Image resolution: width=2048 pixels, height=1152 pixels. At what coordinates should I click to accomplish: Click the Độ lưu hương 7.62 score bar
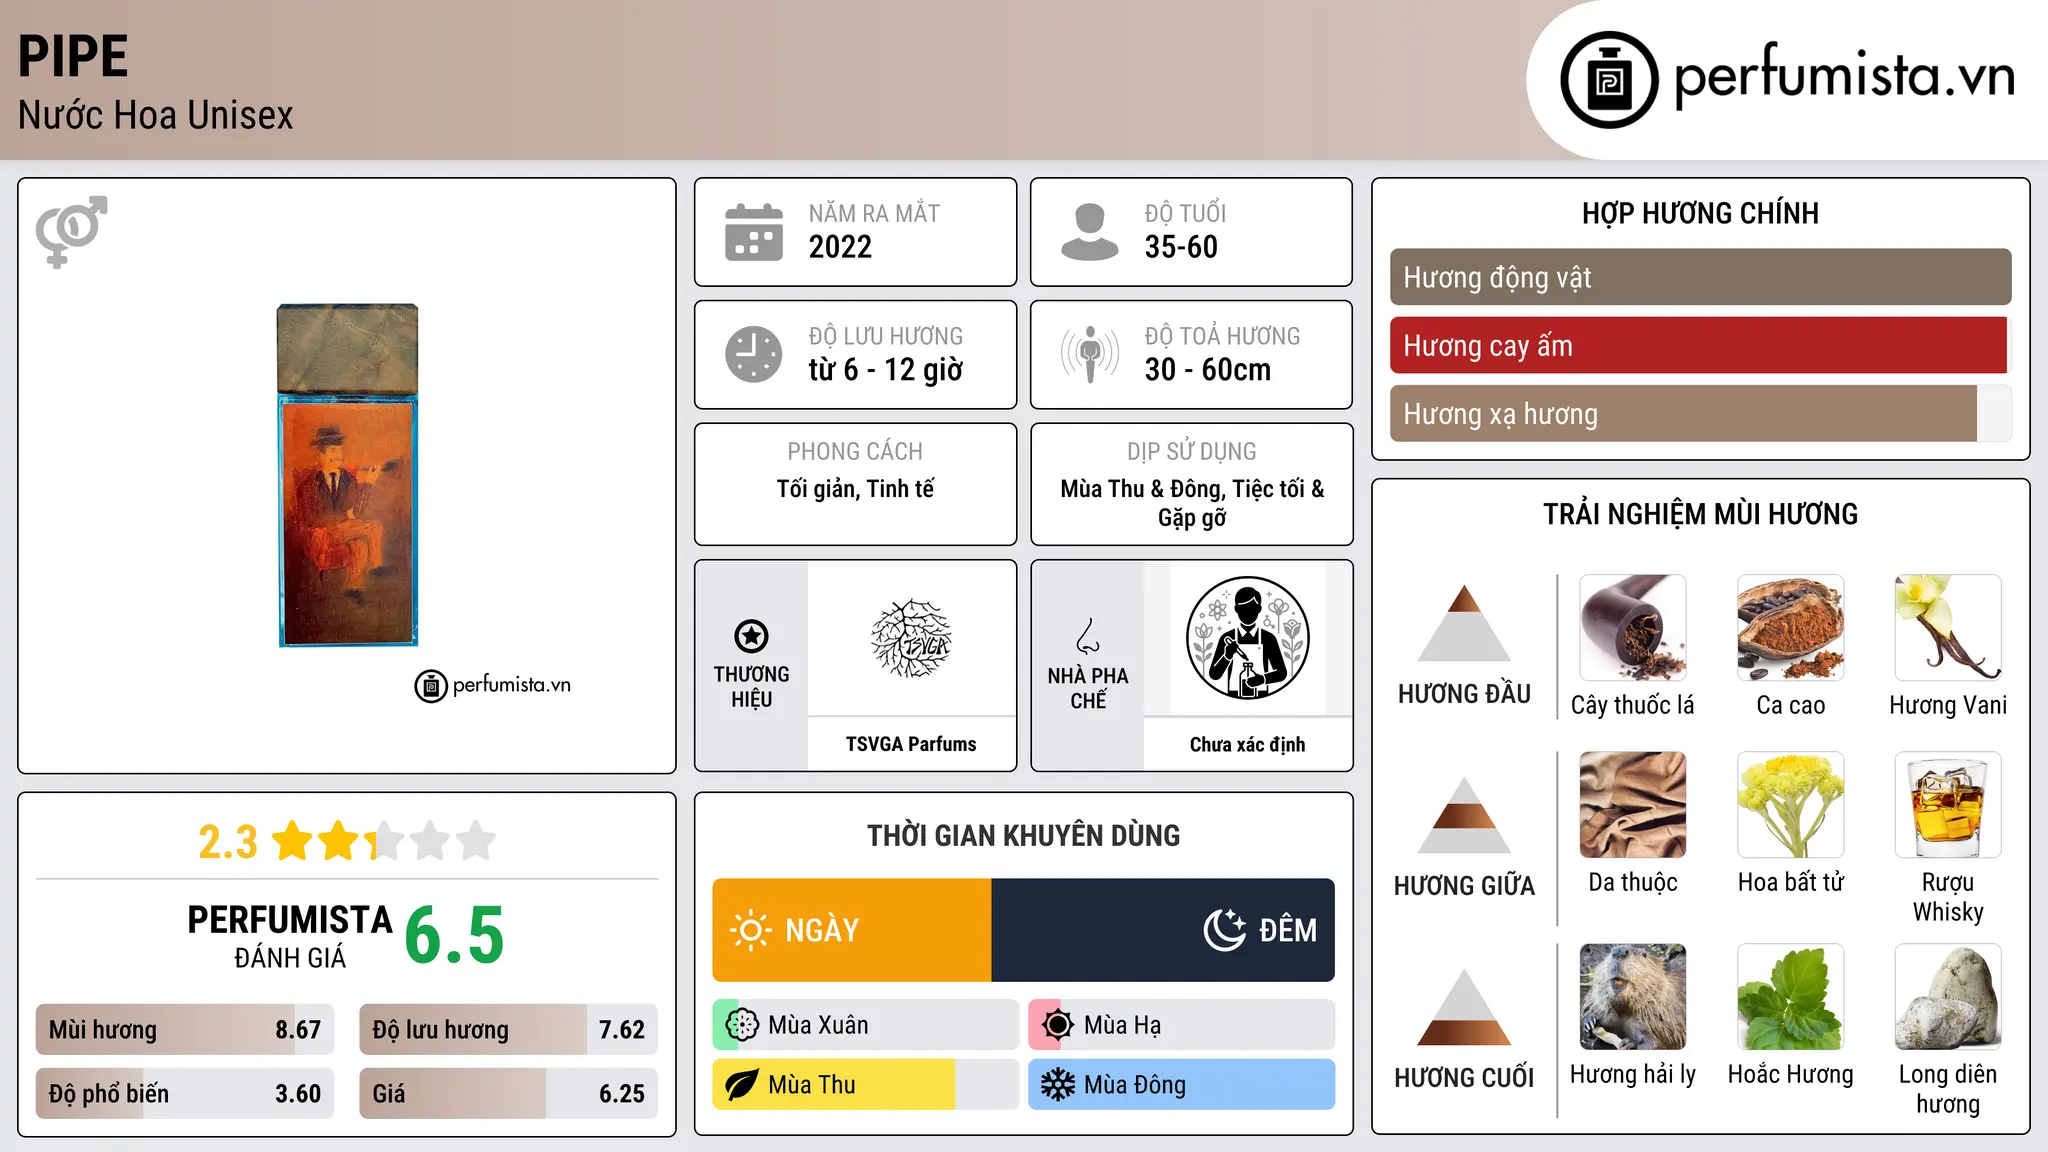508,1029
